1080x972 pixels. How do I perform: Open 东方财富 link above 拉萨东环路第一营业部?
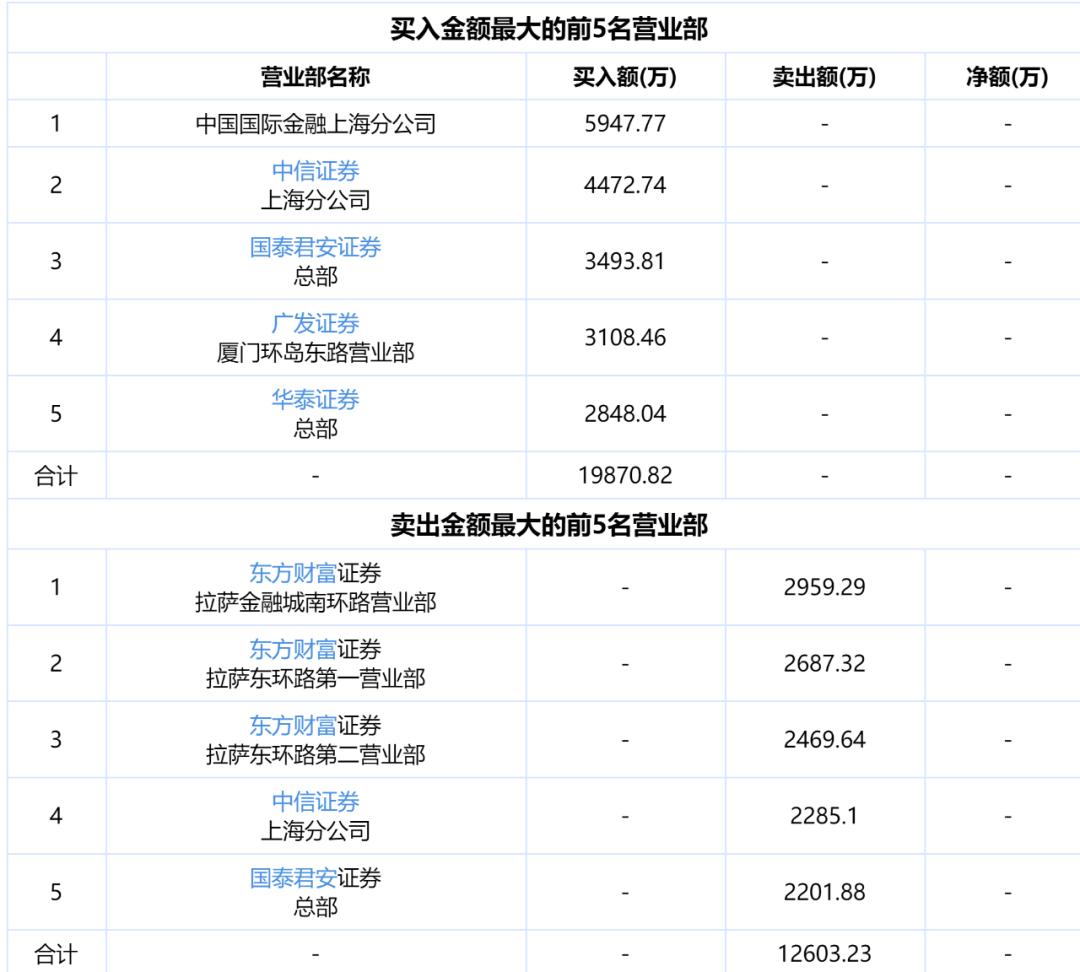click(x=293, y=649)
